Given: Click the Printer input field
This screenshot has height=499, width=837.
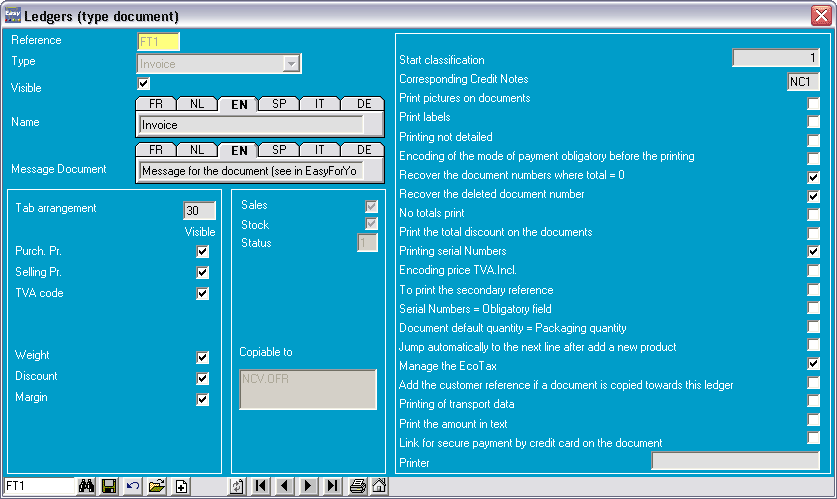Looking at the screenshot, I should click(x=735, y=461).
